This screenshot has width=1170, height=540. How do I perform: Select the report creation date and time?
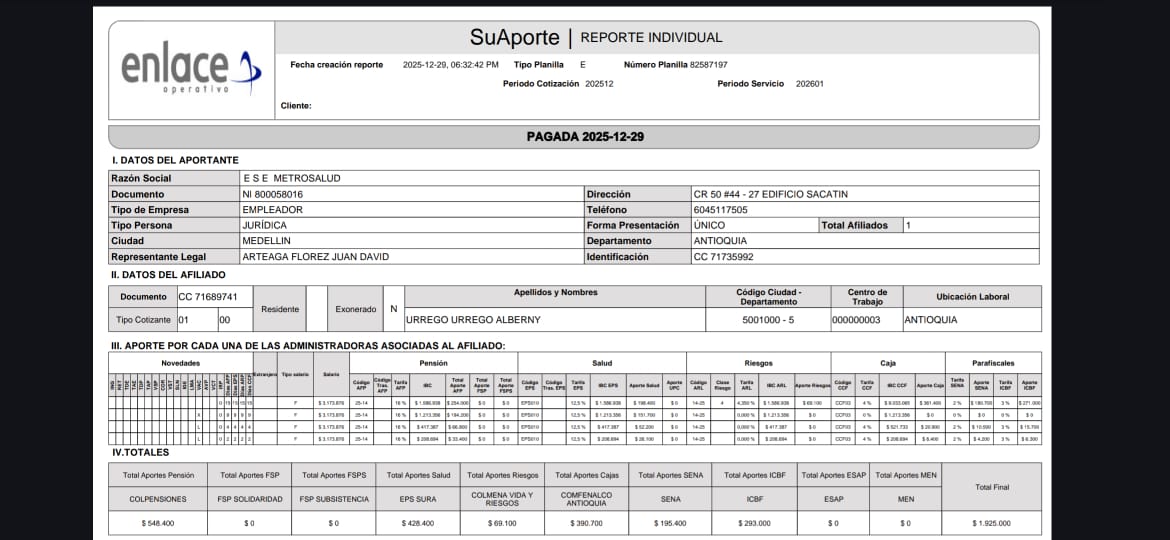click(450, 65)
